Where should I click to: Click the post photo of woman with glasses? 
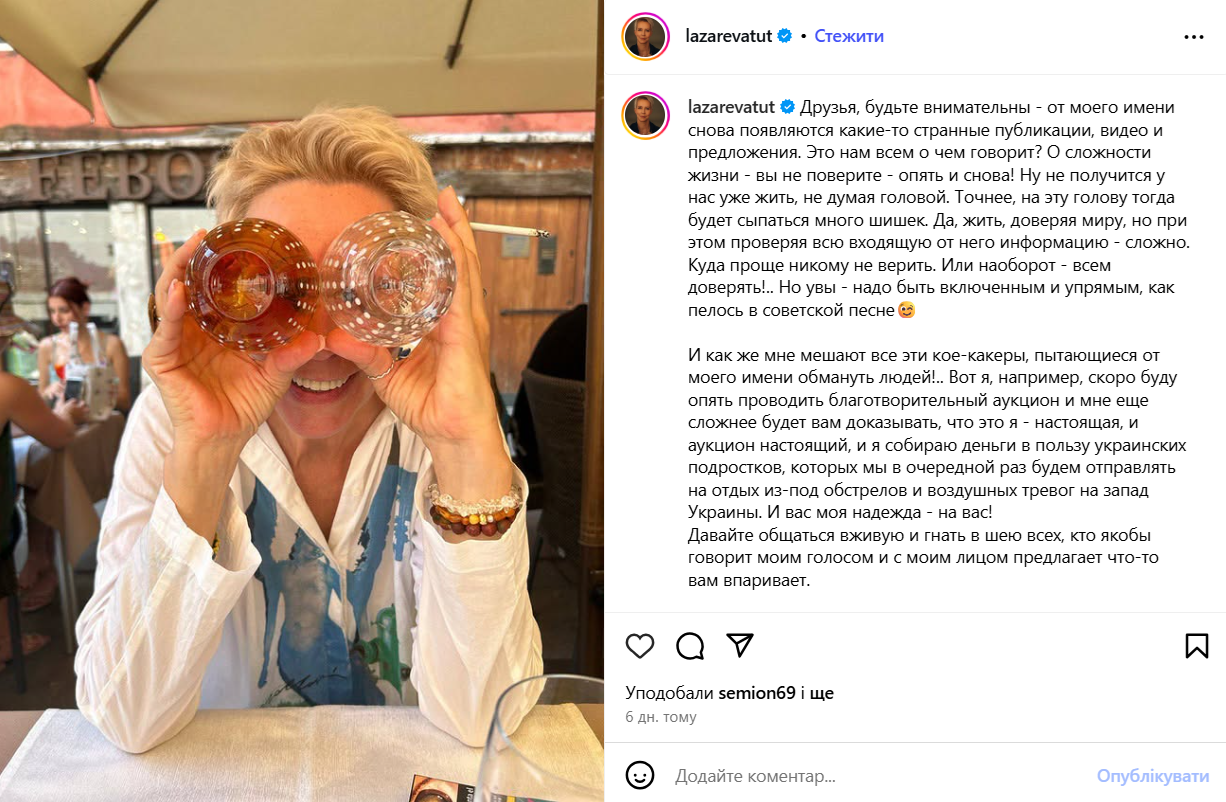[x=302, y=401]
